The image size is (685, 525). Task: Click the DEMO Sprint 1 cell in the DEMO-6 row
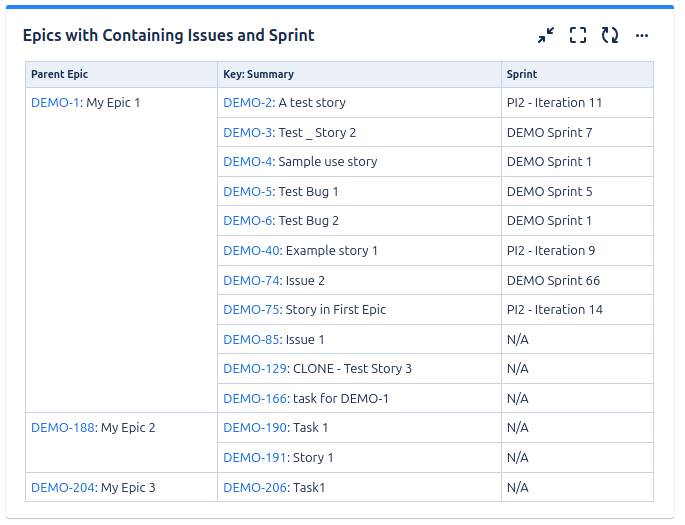pyautogui.click(x=577, y=221)
